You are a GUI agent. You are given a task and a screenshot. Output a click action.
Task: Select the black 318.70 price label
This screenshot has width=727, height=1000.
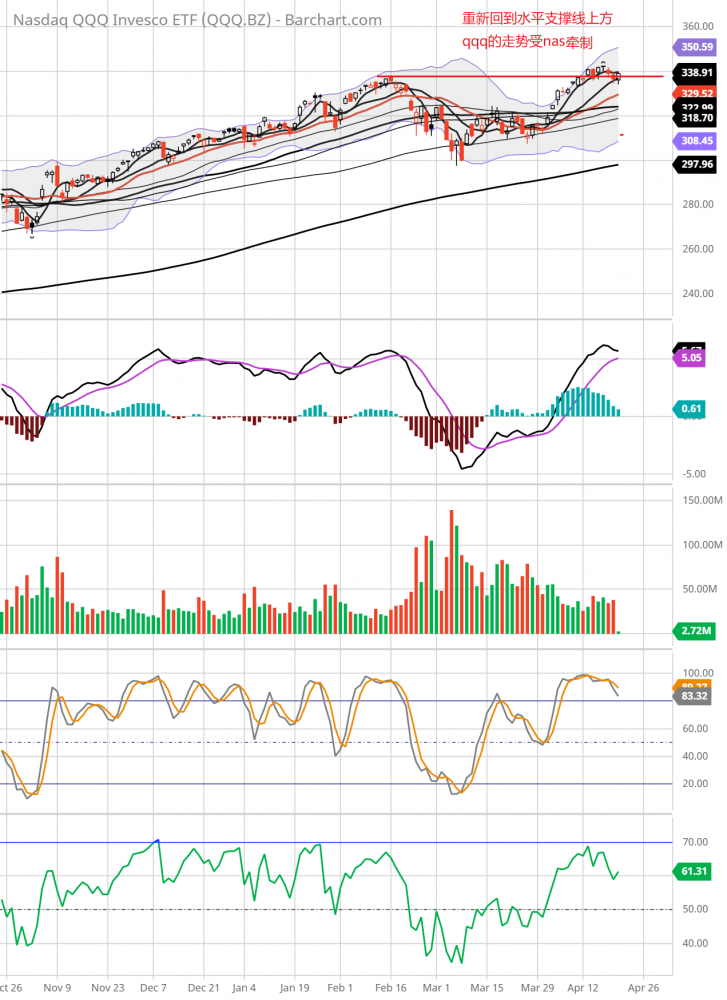click(696, 118)
